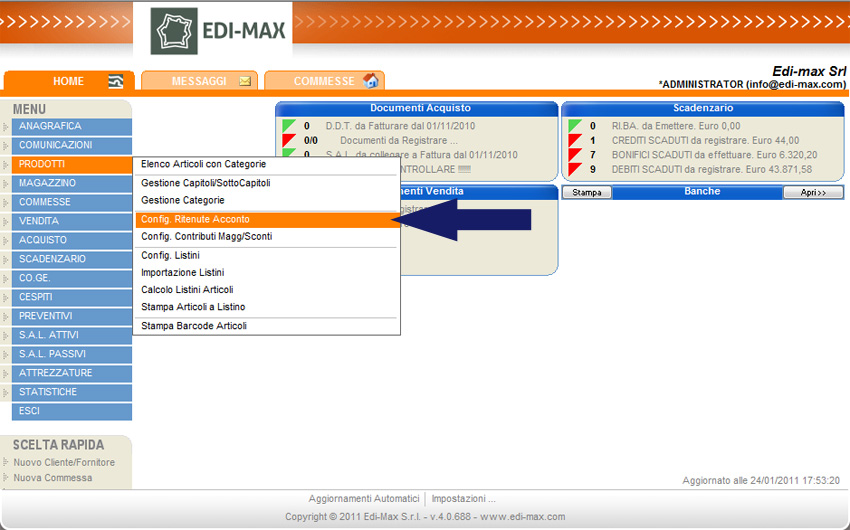
Task: Click the EDI-MAX logo
Action: pyautogui.click(x=220, y=30)
